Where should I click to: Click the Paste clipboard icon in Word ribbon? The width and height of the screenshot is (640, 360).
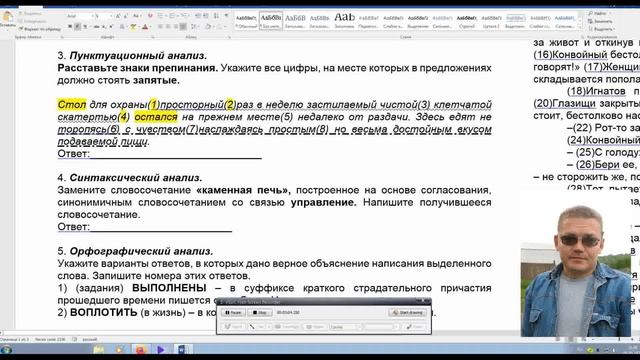pos(7,17)
